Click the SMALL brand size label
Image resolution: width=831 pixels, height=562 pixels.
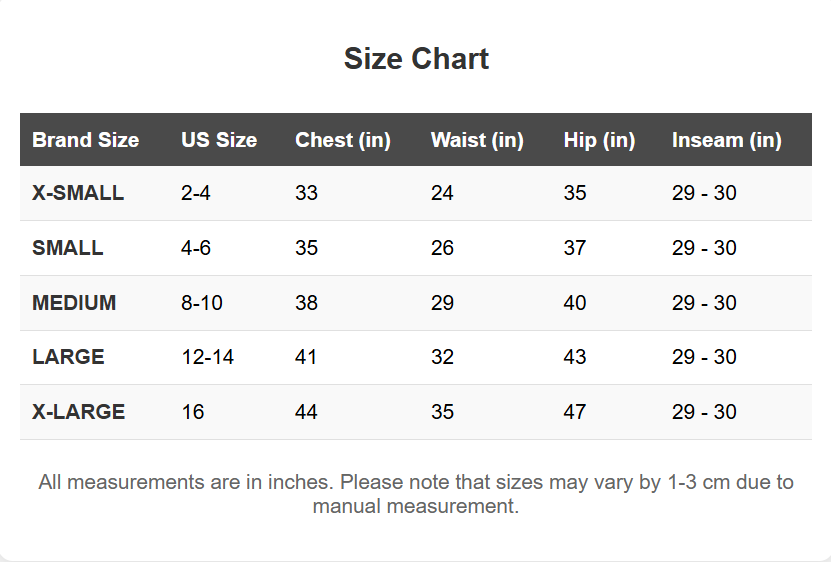pos(68,248)
